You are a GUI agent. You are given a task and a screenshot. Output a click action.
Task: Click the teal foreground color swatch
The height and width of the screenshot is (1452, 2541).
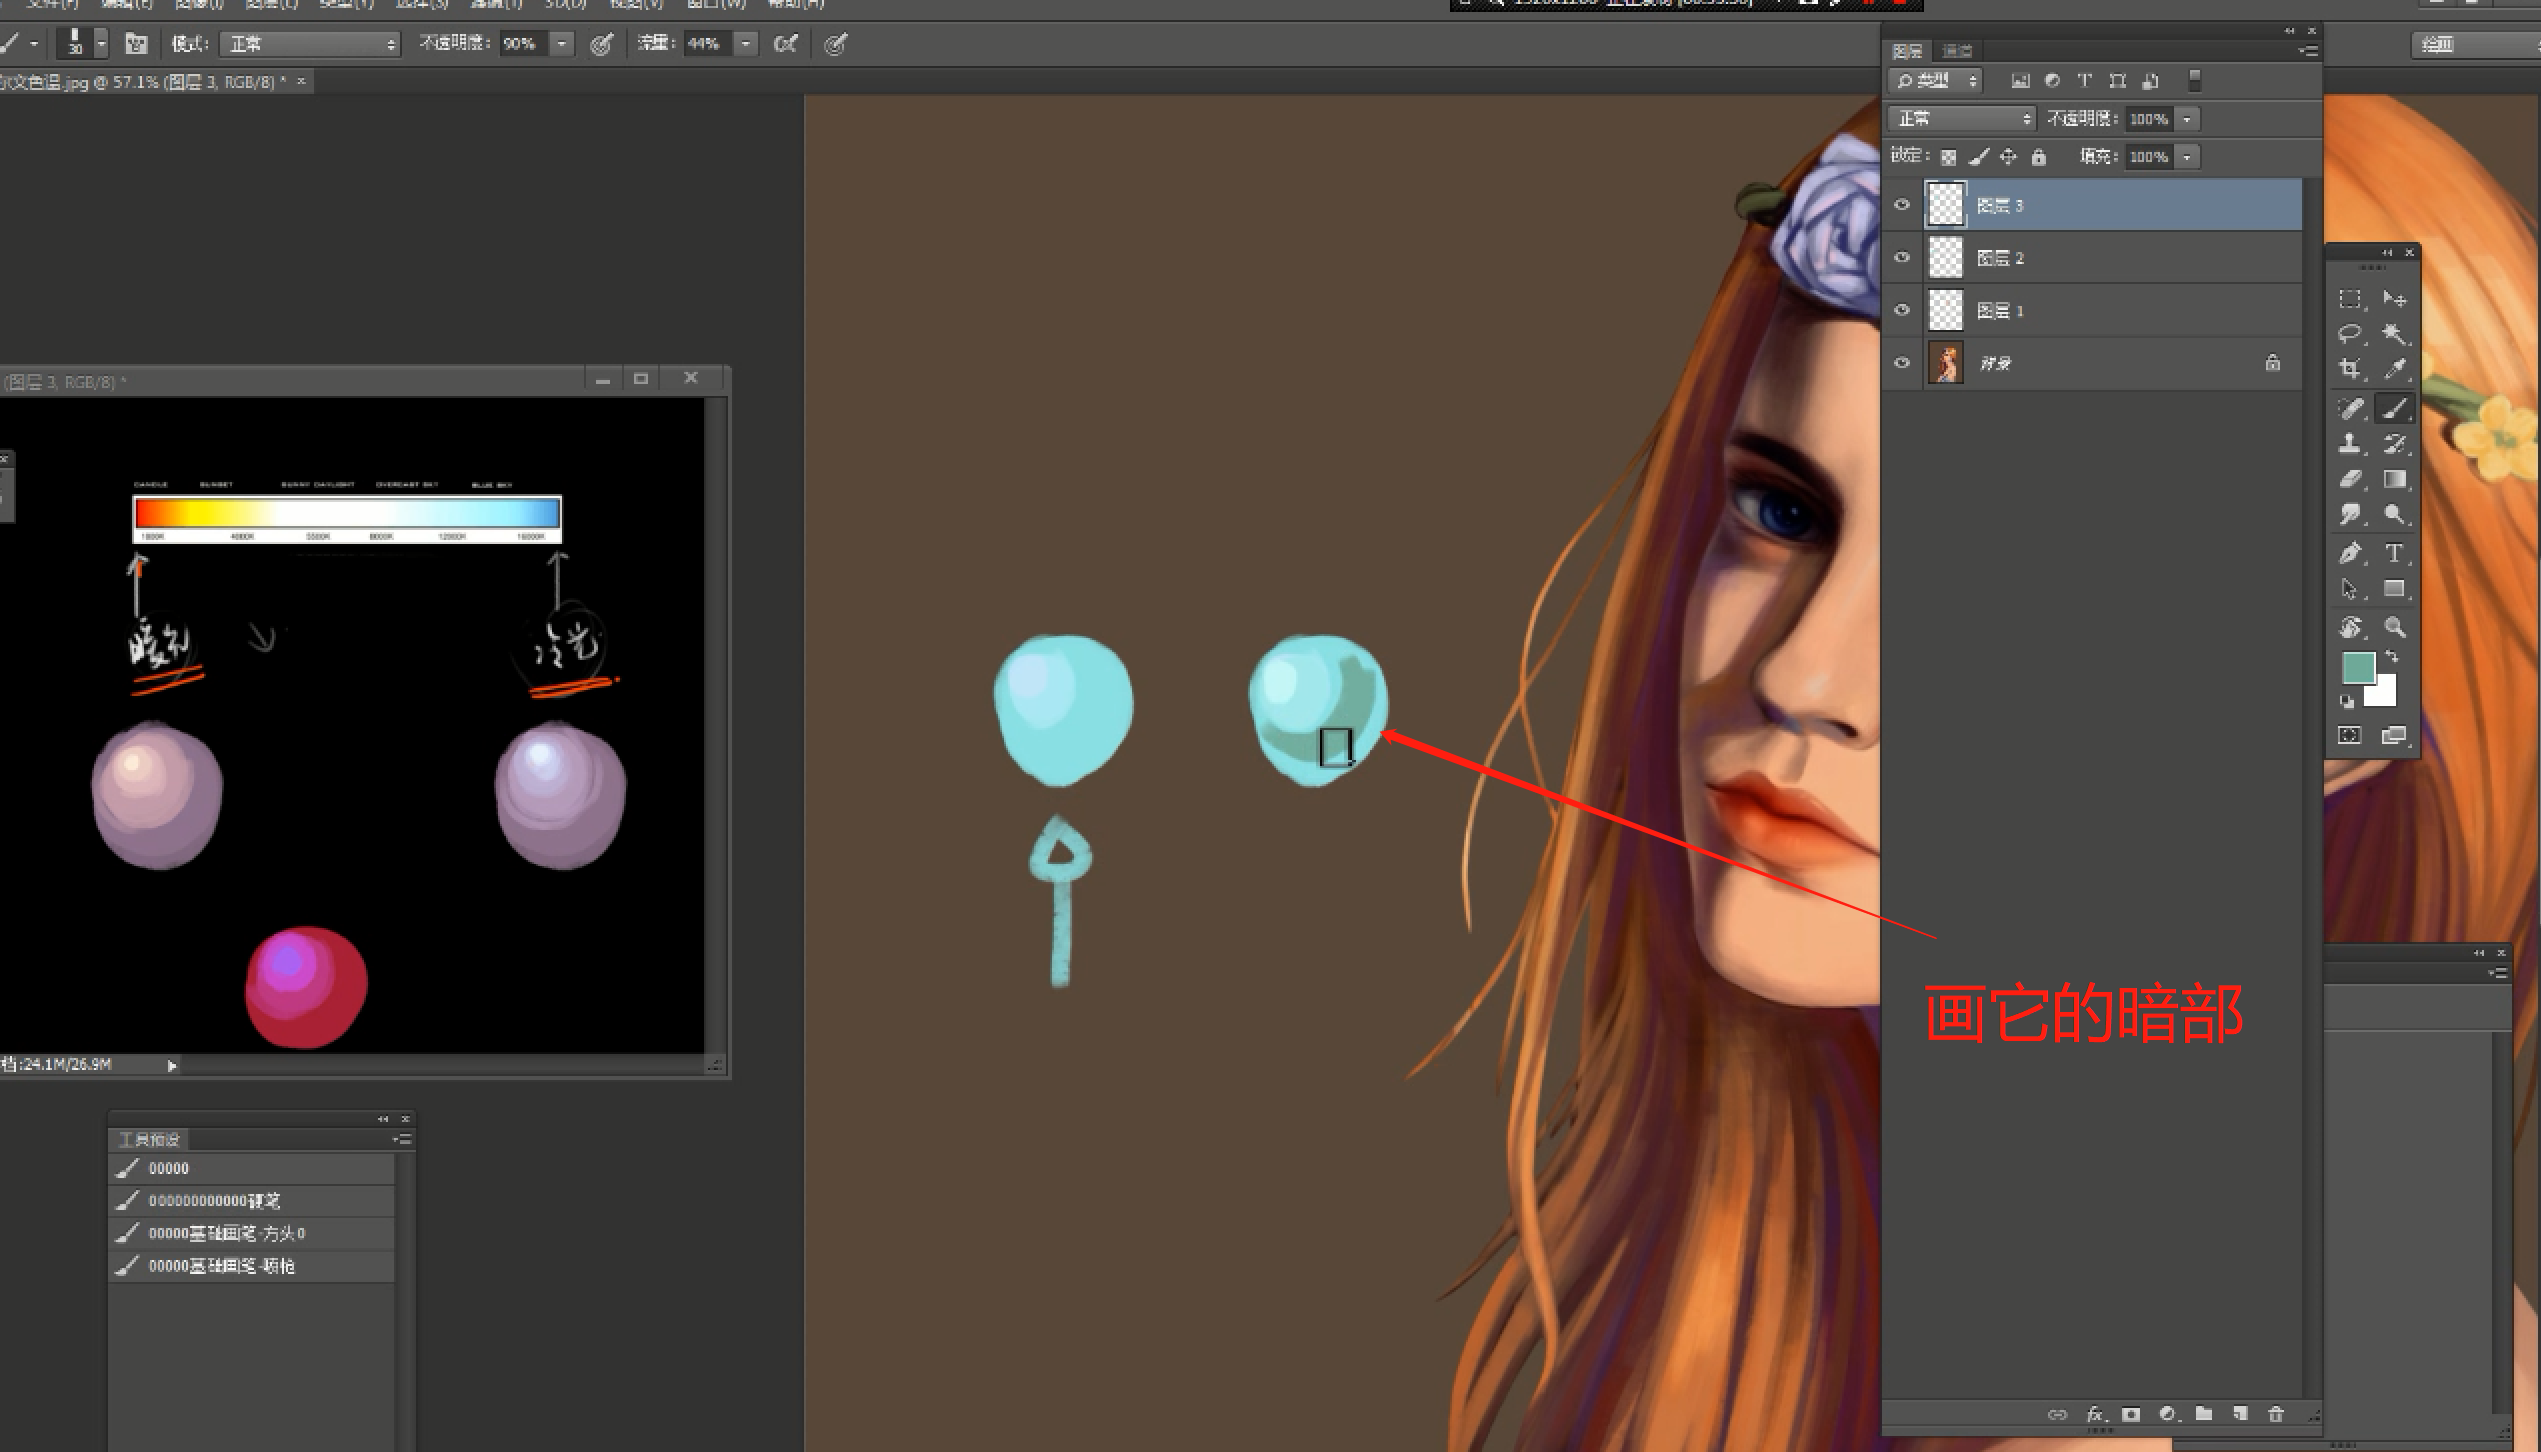tap(2358, 667)
